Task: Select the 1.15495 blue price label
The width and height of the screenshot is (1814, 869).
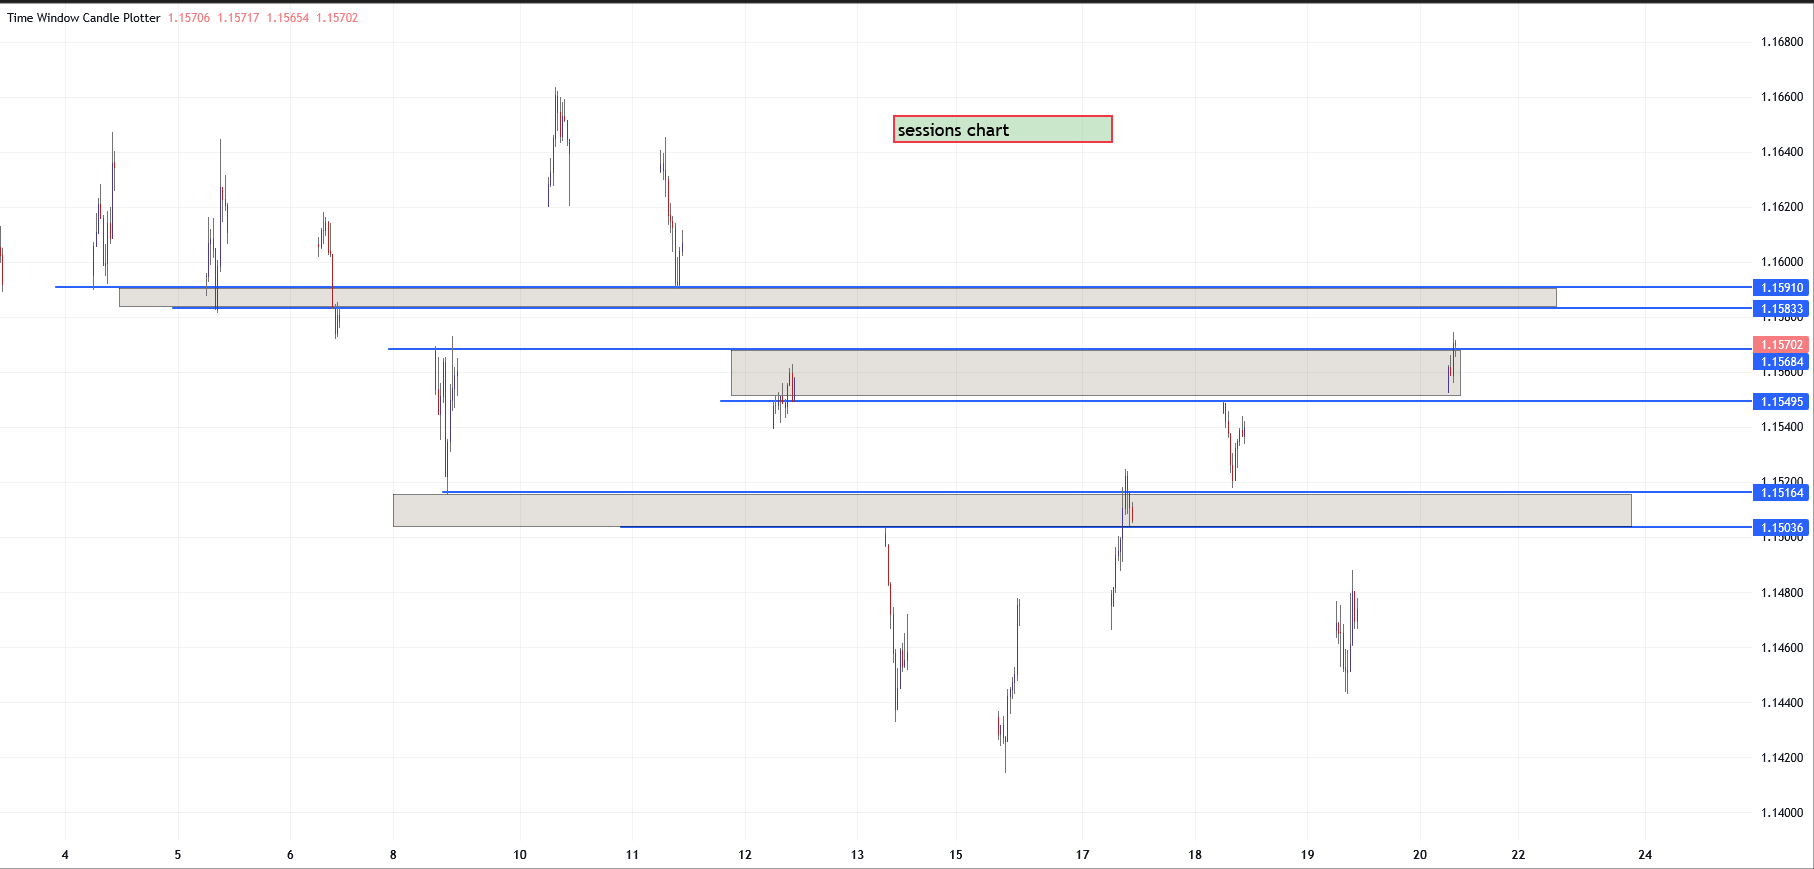Action: pos(1781,402)
